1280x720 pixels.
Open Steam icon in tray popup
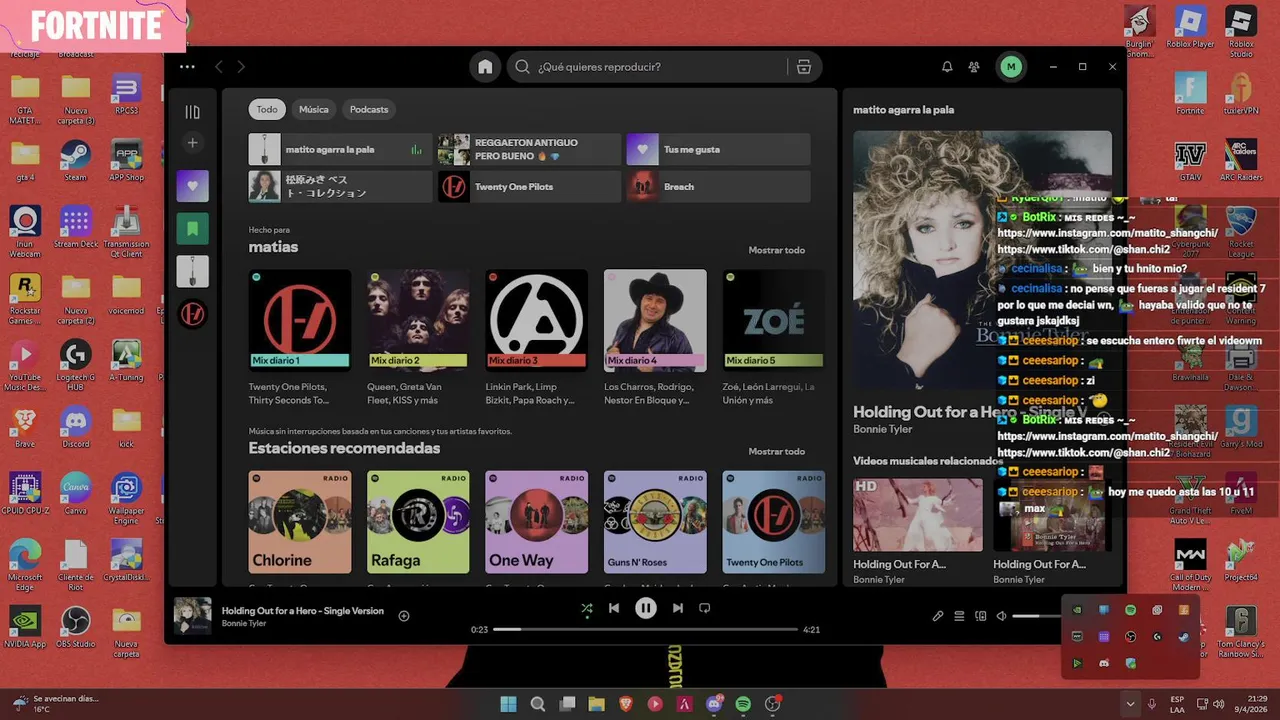coord(1184,636)
